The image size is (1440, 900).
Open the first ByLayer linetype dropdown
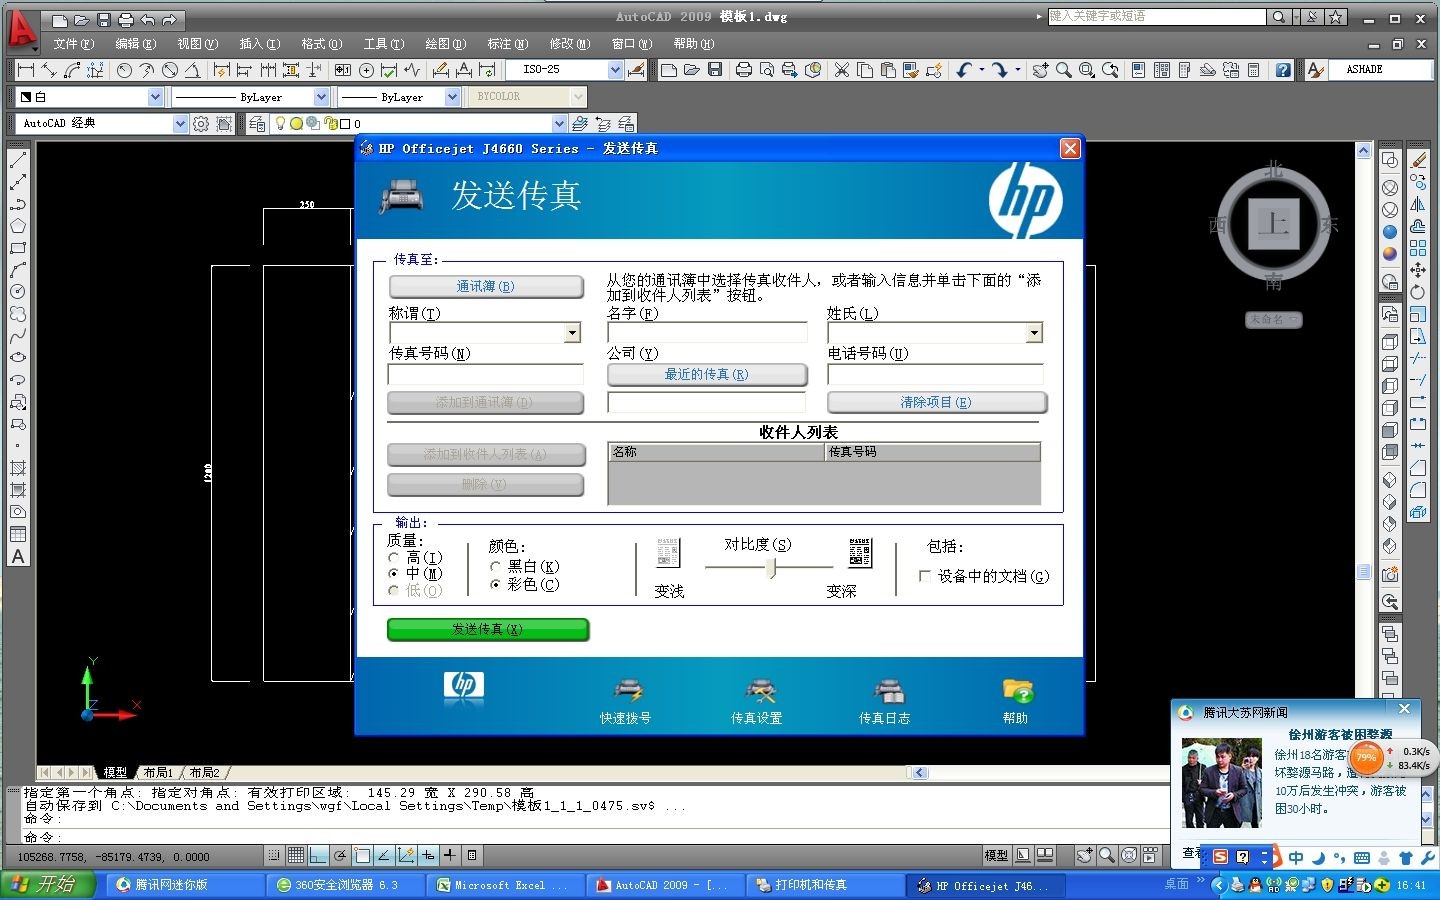321,97
